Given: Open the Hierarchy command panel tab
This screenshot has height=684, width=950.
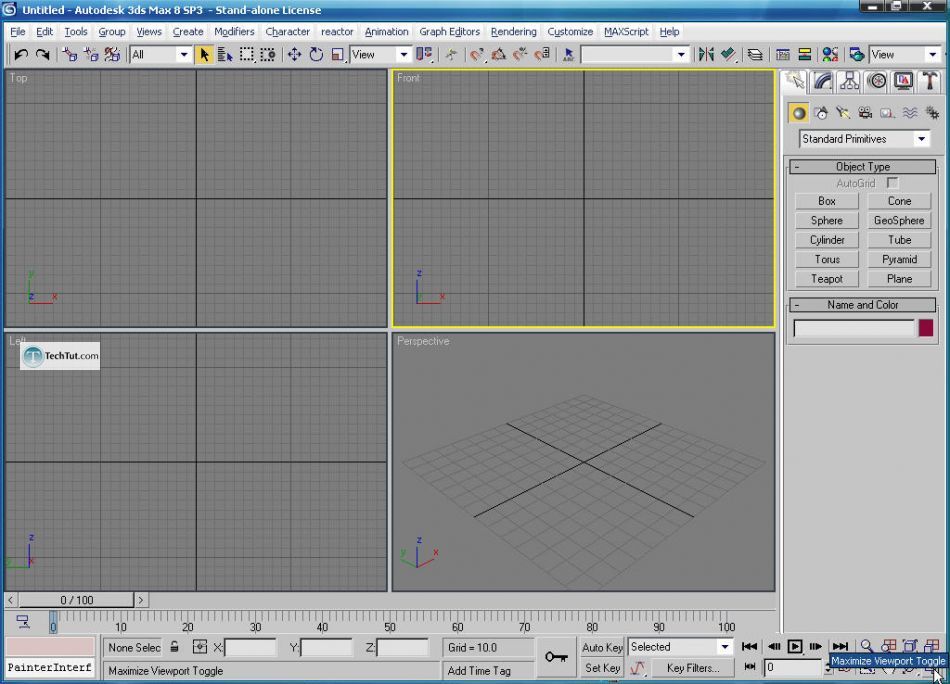Looking at the screenshot, I should [x=850, y=82].
